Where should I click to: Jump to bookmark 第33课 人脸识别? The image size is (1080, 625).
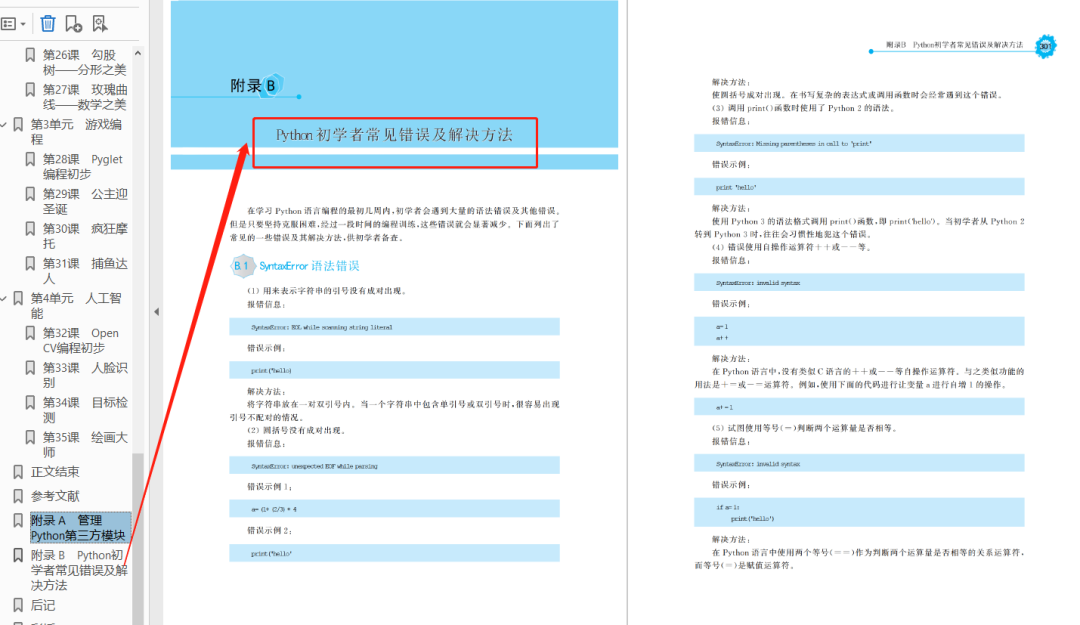pos(85,375)
